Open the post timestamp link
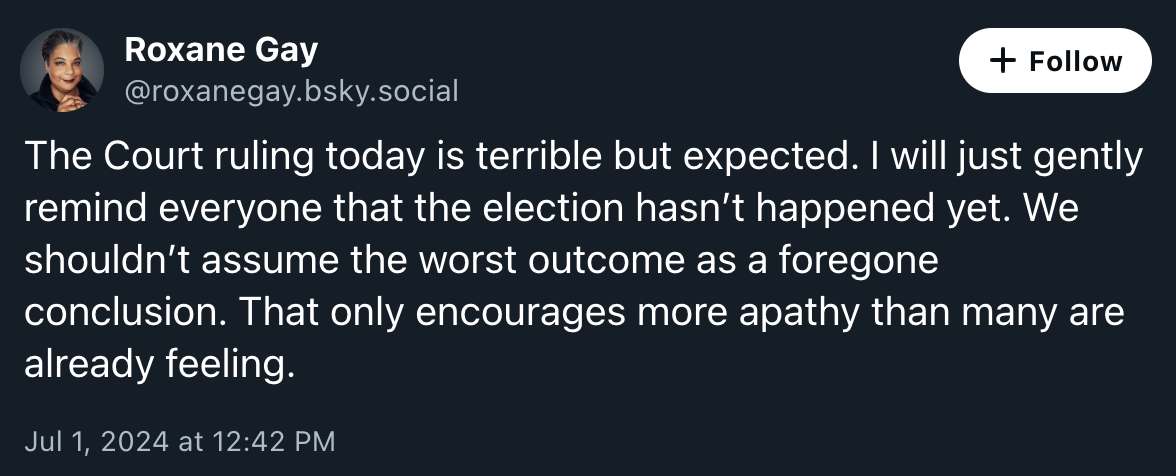The image size is (1176, 476). pos(179,440)
